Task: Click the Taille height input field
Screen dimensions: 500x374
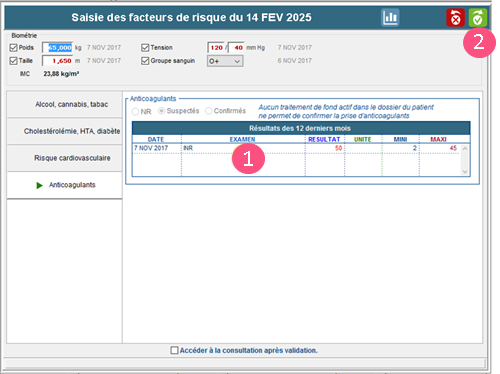Action: (57, 61)
